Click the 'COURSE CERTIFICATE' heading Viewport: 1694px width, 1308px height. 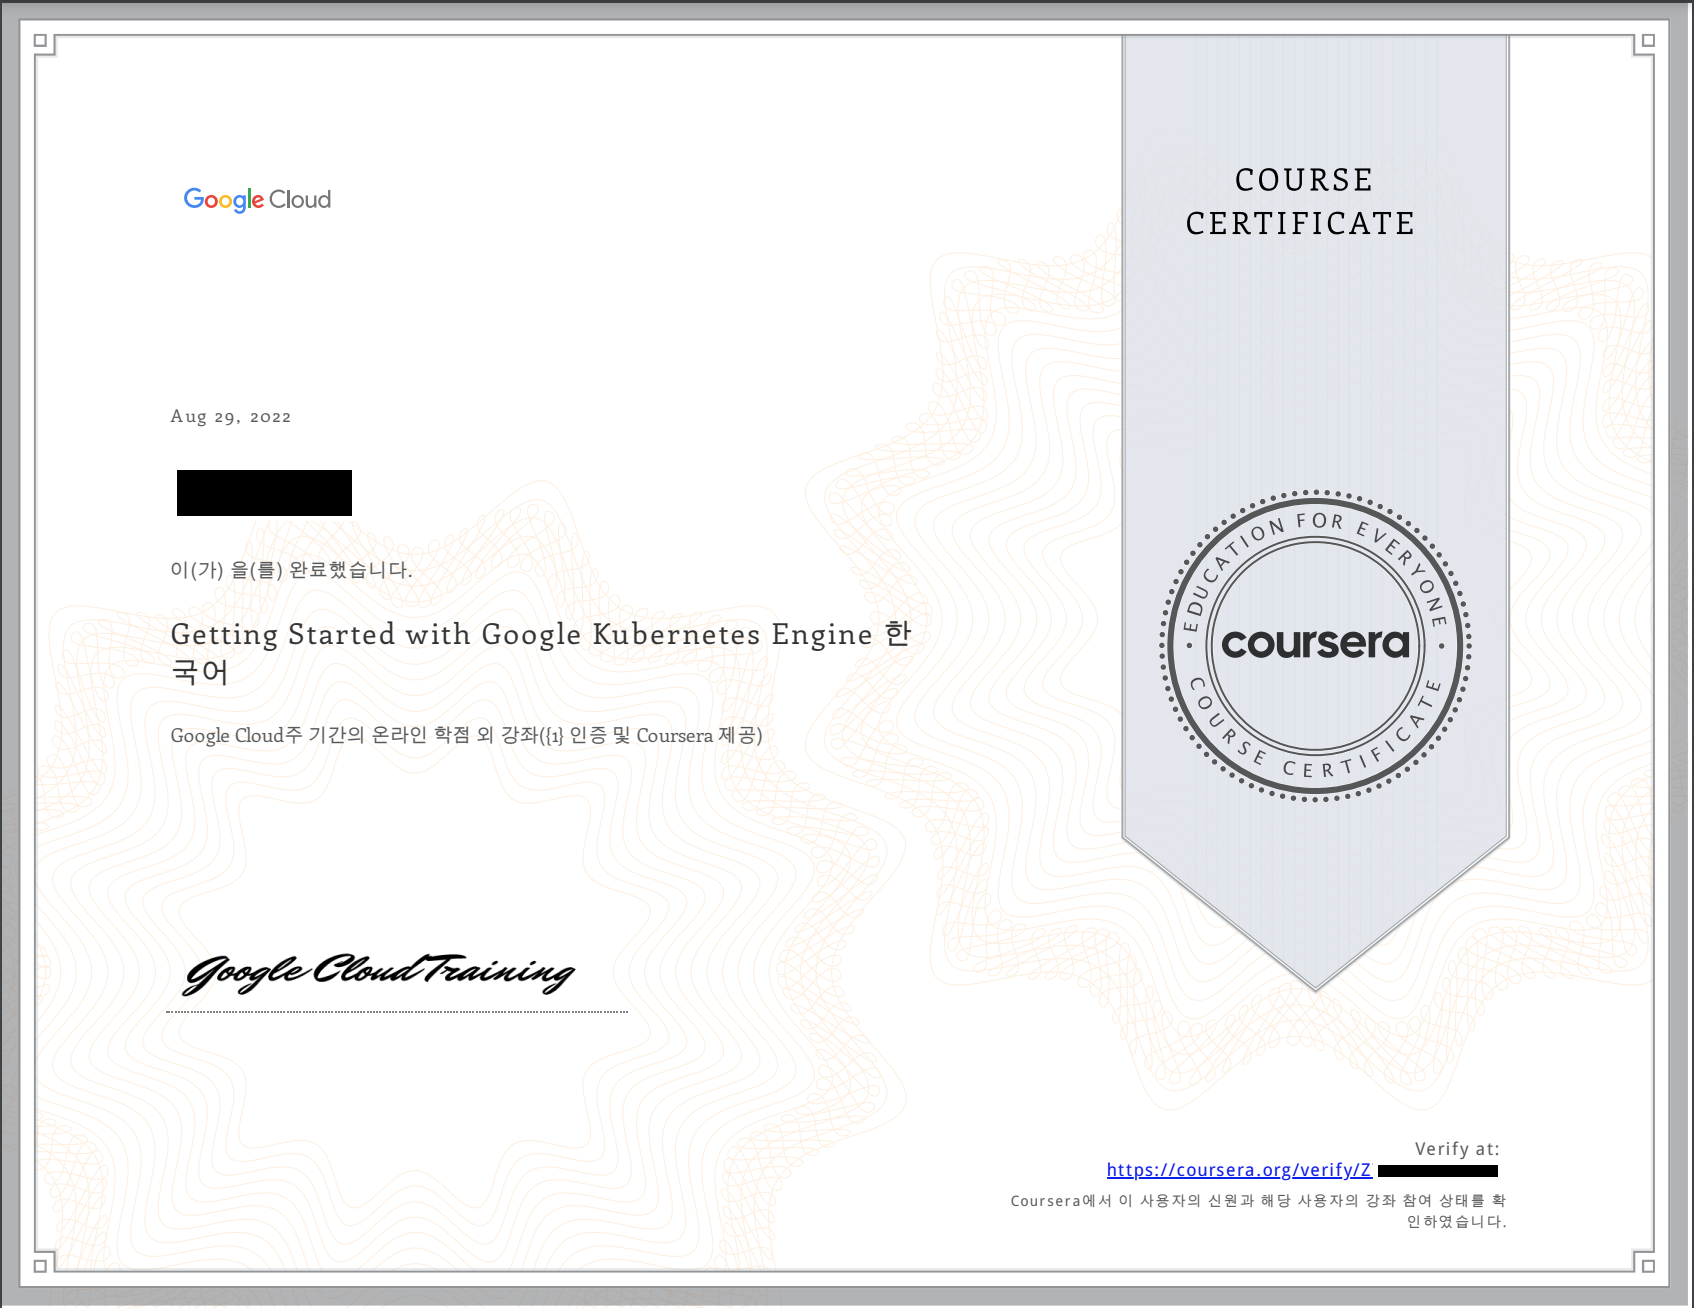tap(1301, 201)
